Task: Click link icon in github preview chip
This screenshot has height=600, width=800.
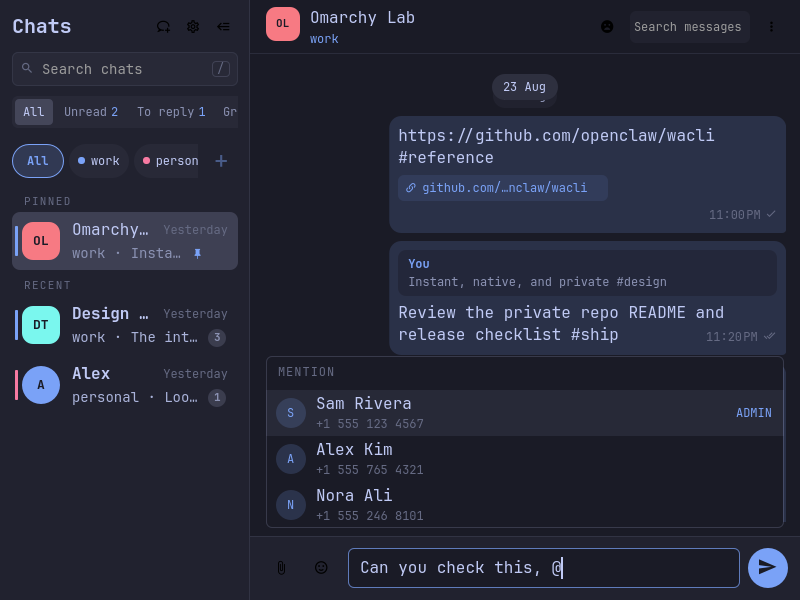Action: click(411, 188)
